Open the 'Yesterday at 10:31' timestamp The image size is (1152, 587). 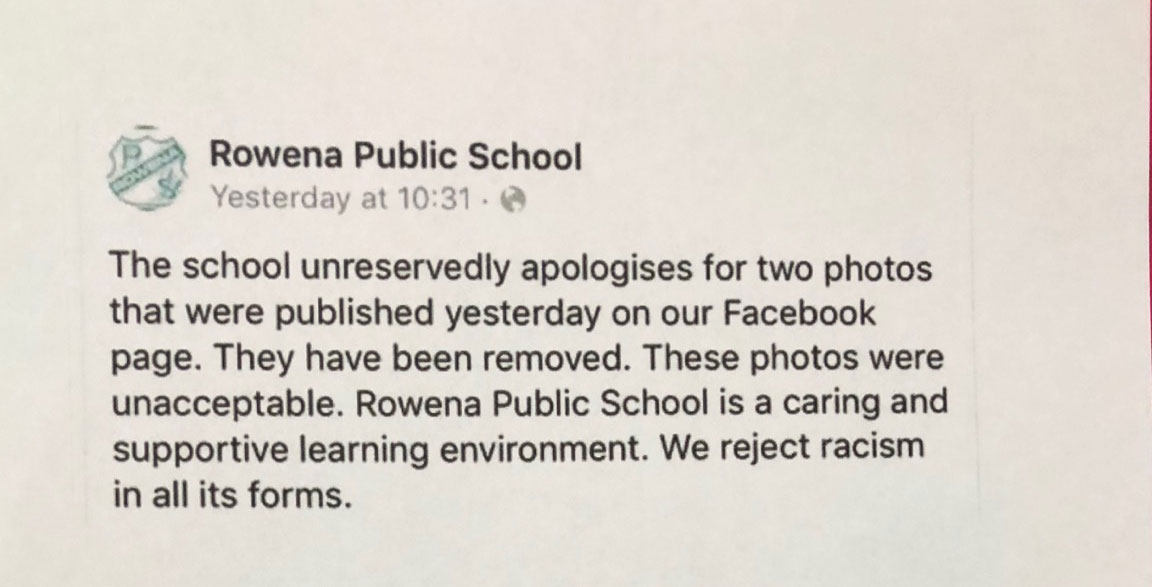click(x=340, y=198)
